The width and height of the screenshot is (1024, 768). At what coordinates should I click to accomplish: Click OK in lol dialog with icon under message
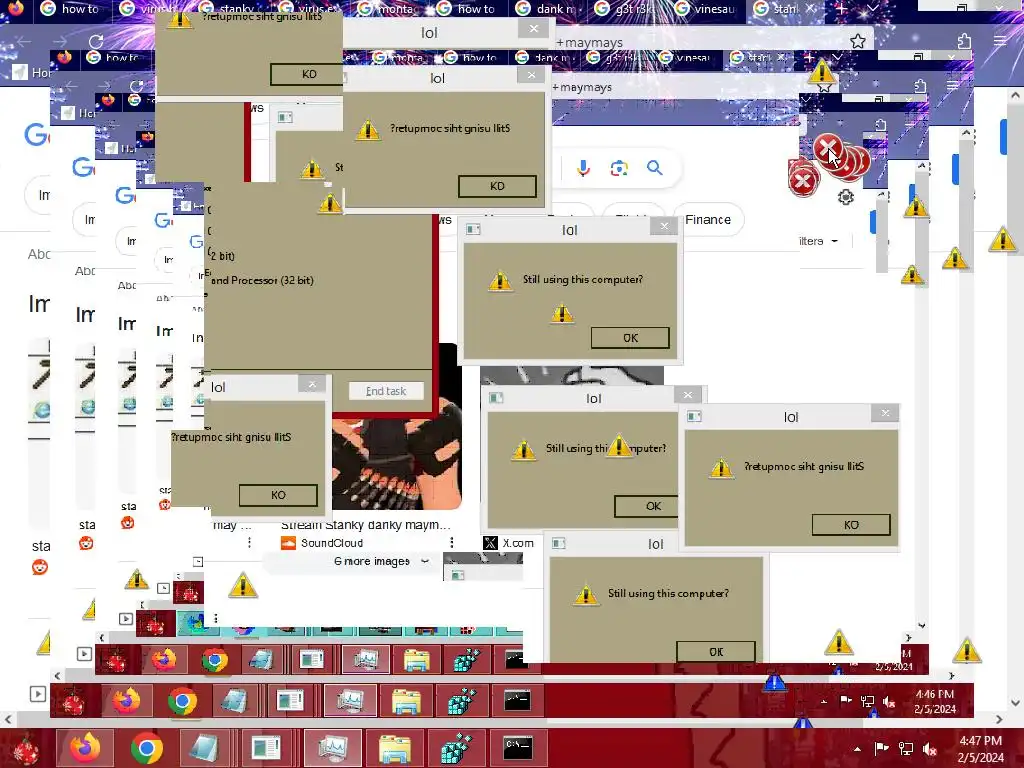pos(630,338)
